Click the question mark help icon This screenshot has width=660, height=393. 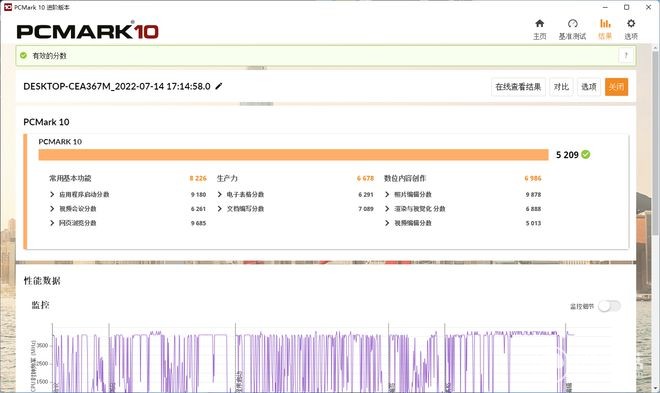(x=626, y=56)
